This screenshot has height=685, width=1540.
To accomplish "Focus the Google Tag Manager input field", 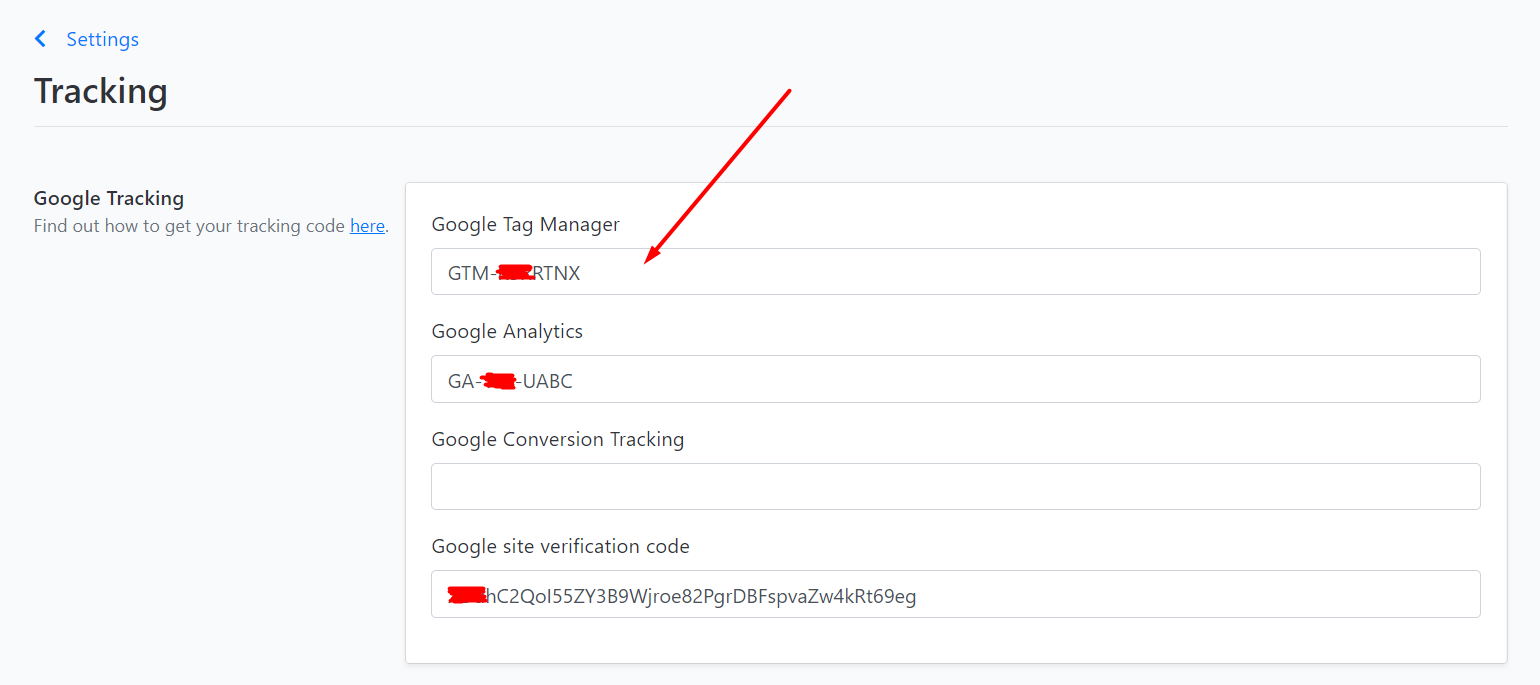I will coord(955,272).
